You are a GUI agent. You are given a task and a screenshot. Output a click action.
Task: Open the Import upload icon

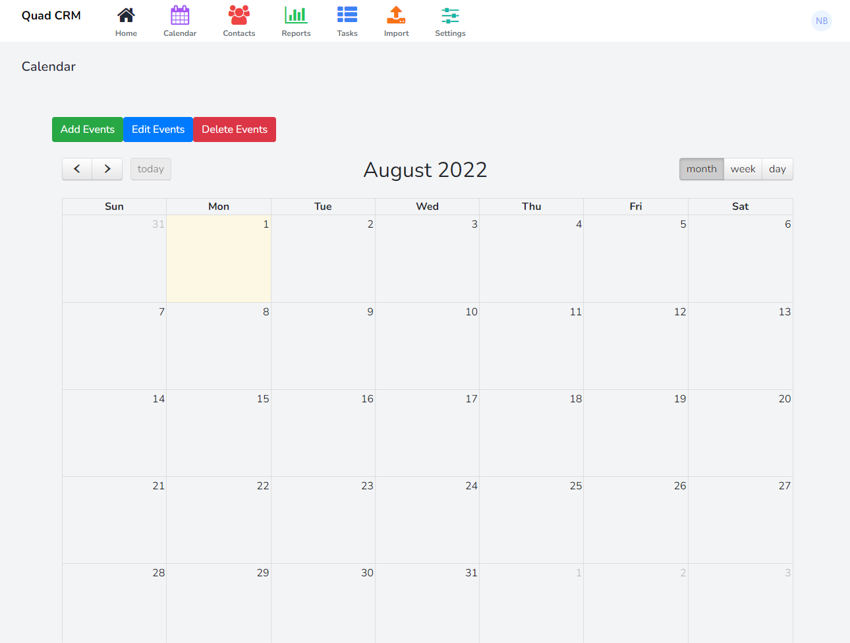pos(396,15)
